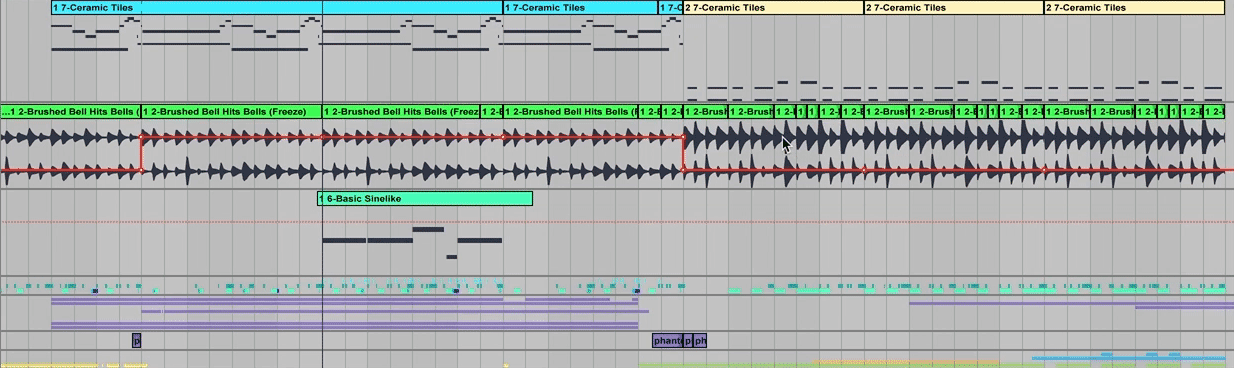
Task: Select the 1 6-Basic Sinelike clip header
Action: [x=425, y=199]
